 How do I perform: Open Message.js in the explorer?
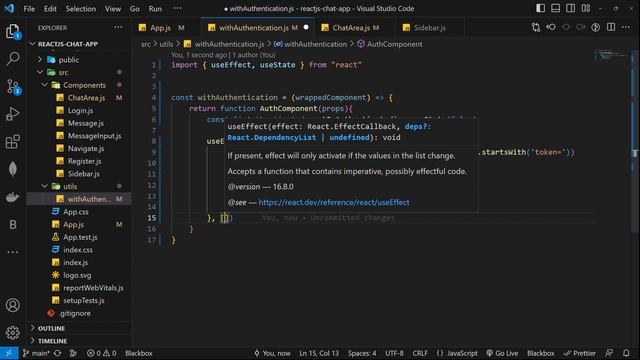coord(86,123)
